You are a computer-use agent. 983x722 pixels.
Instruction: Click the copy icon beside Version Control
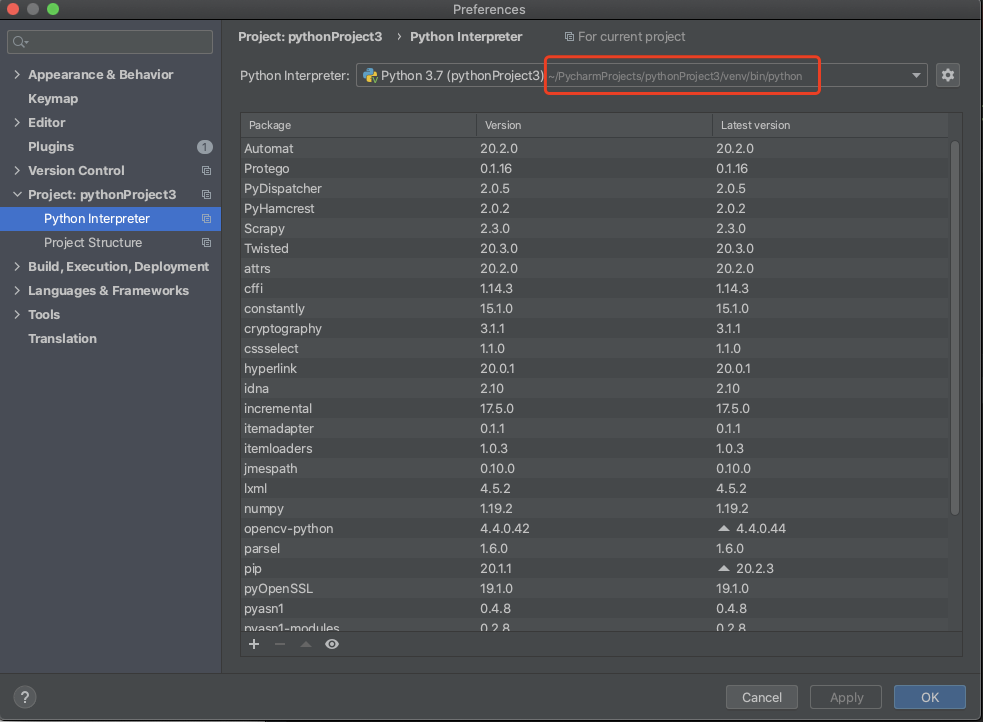206,170
